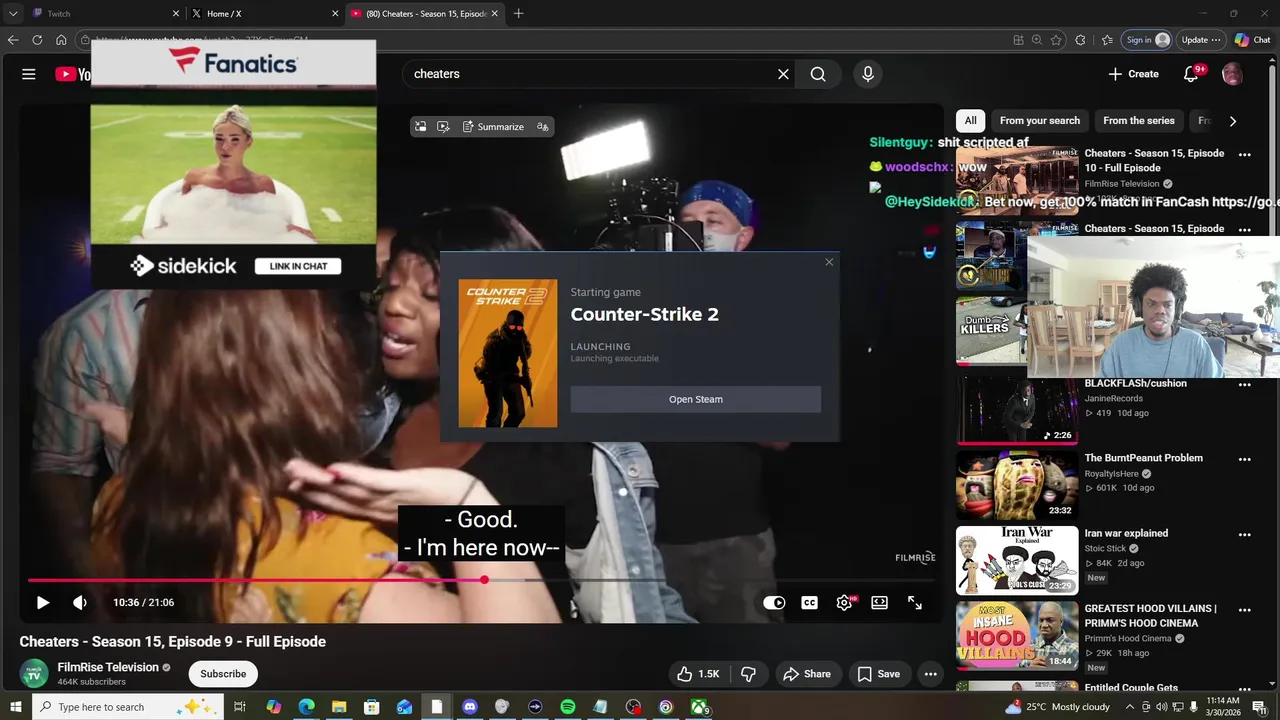Open video player settings gear

coord(845,602)
